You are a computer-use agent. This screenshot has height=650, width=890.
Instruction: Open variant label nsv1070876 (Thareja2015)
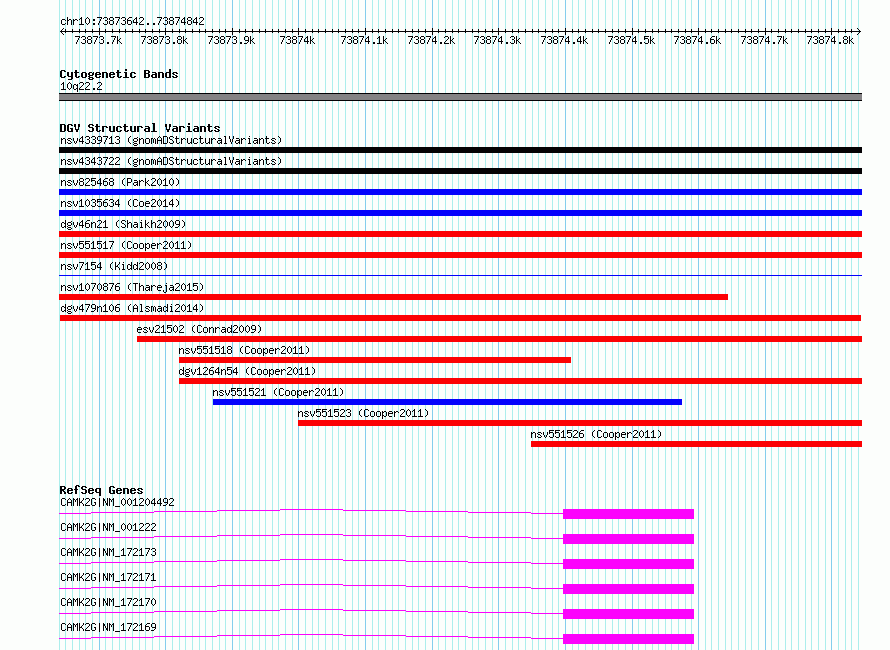pos(132,287)
